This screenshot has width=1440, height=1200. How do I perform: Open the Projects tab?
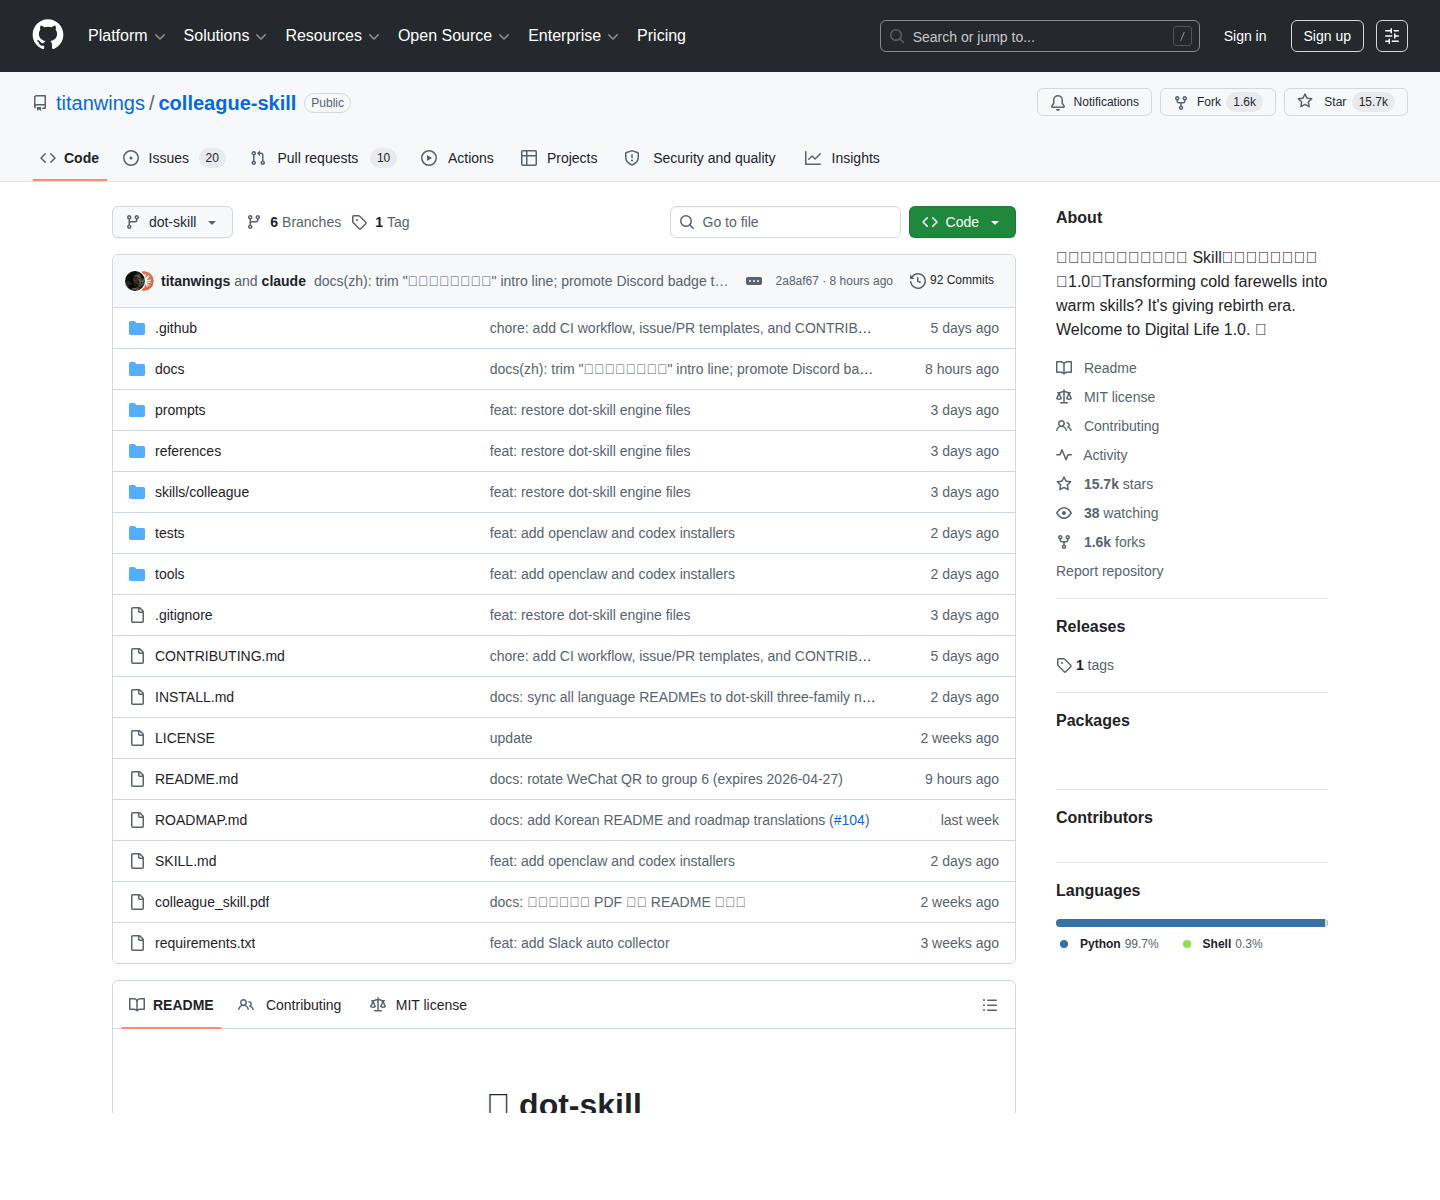click(x=559, y=158)
